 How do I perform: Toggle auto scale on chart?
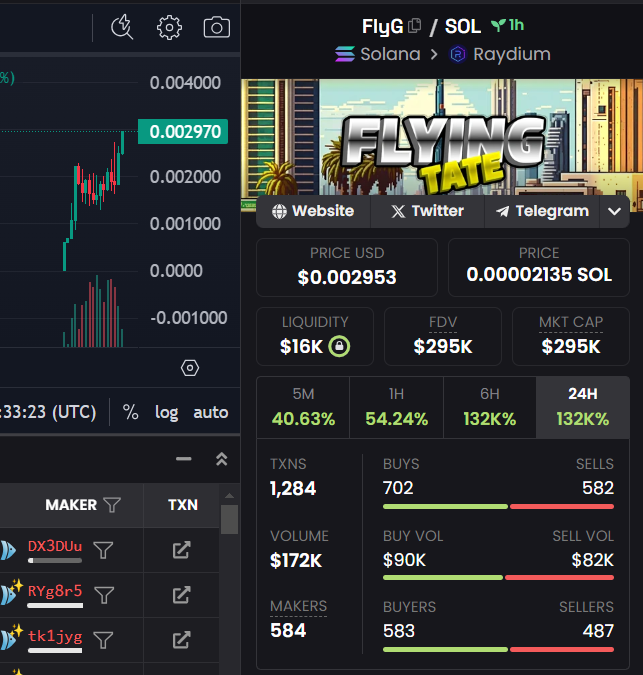click(x=210, y=412)
